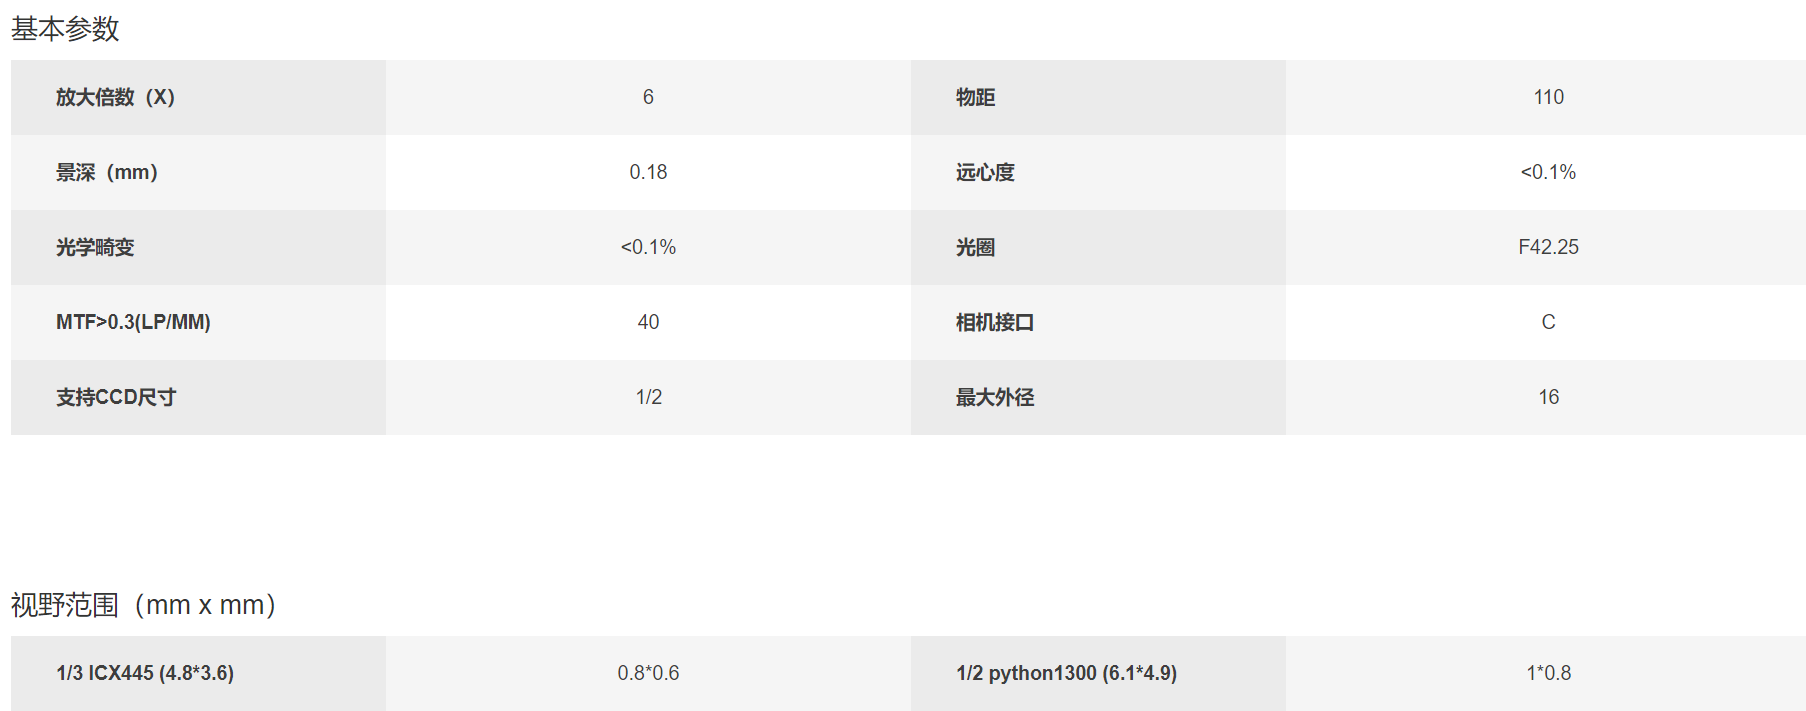Viewport: 1806px width, 711px height.
Task: Select the 物距 label cell
Action: click(1098, 97)
